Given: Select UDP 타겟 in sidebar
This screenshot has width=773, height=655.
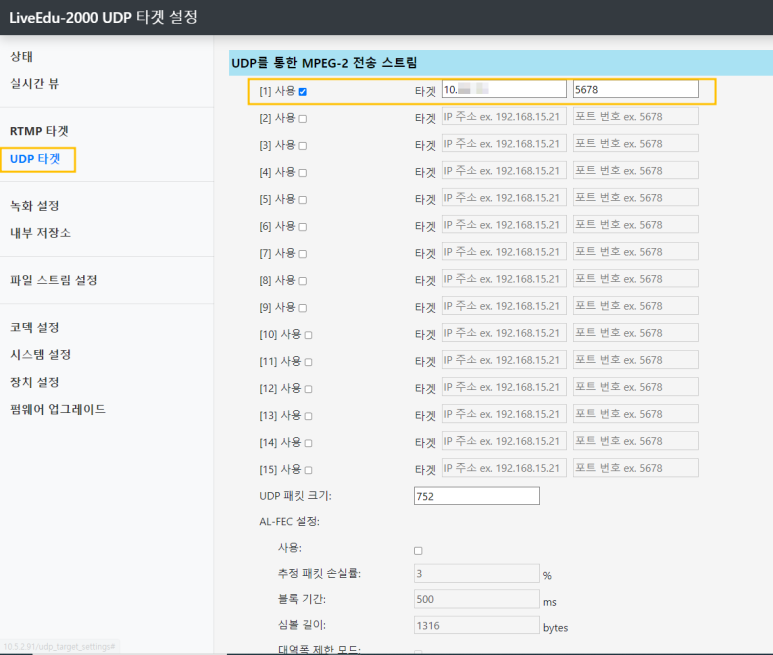Looking at the screenshot, I should [35, 159].
